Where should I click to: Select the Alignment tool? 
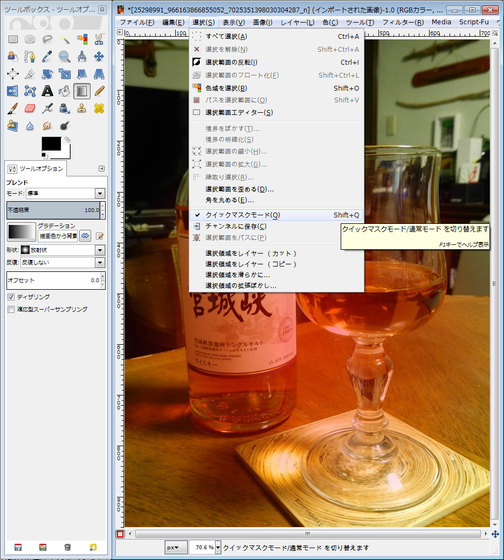13,74
